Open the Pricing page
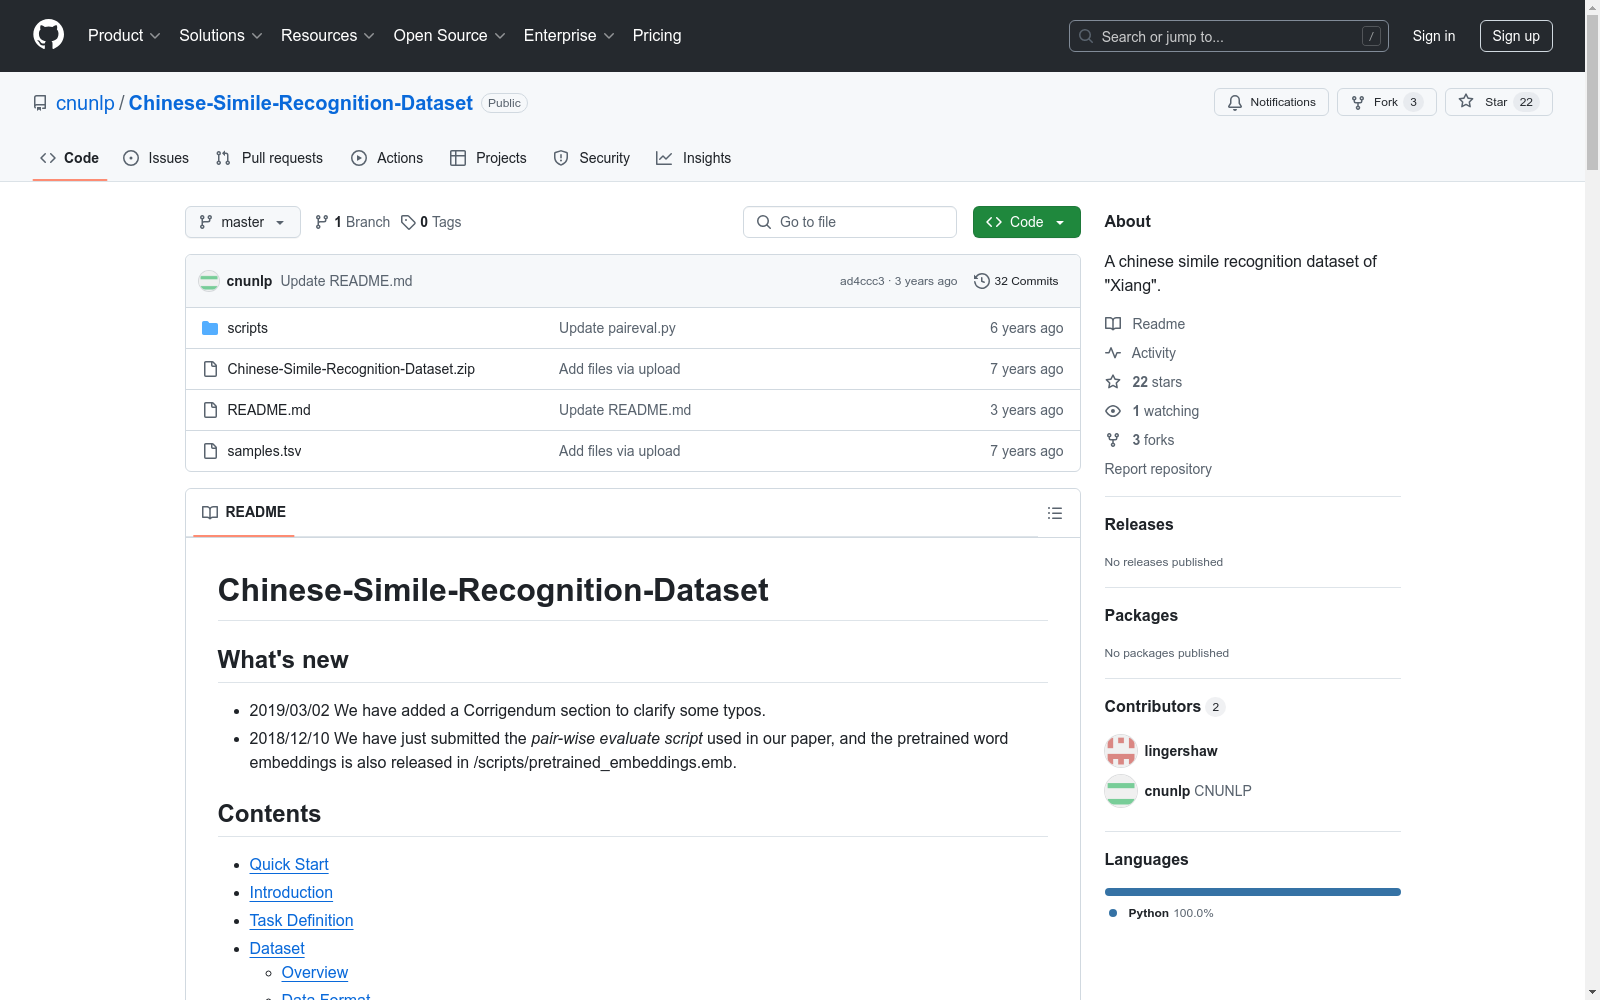Viewport: 1600px width, 1000px height. tap(657, 36)
